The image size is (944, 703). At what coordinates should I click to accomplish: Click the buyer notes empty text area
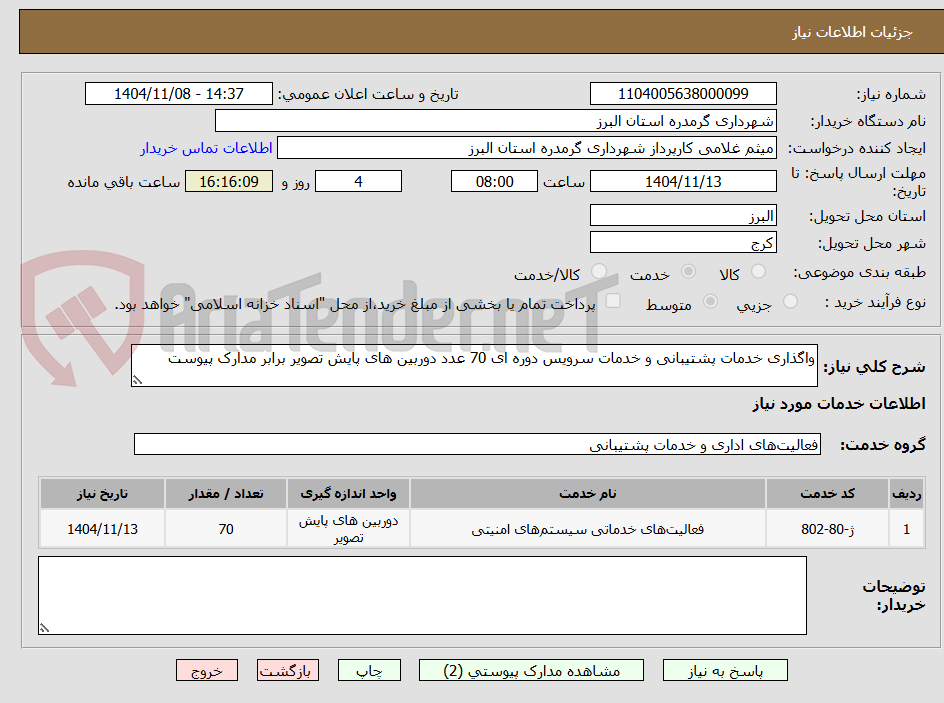pyautogui.click(x=422, y=595)
